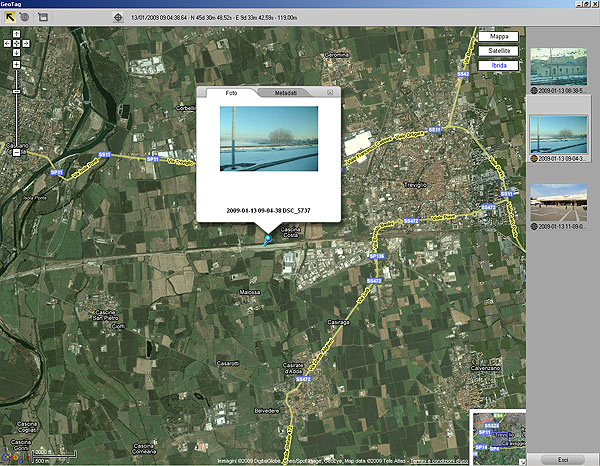Open the Foto tab in popup

click(x=231, y=93)
